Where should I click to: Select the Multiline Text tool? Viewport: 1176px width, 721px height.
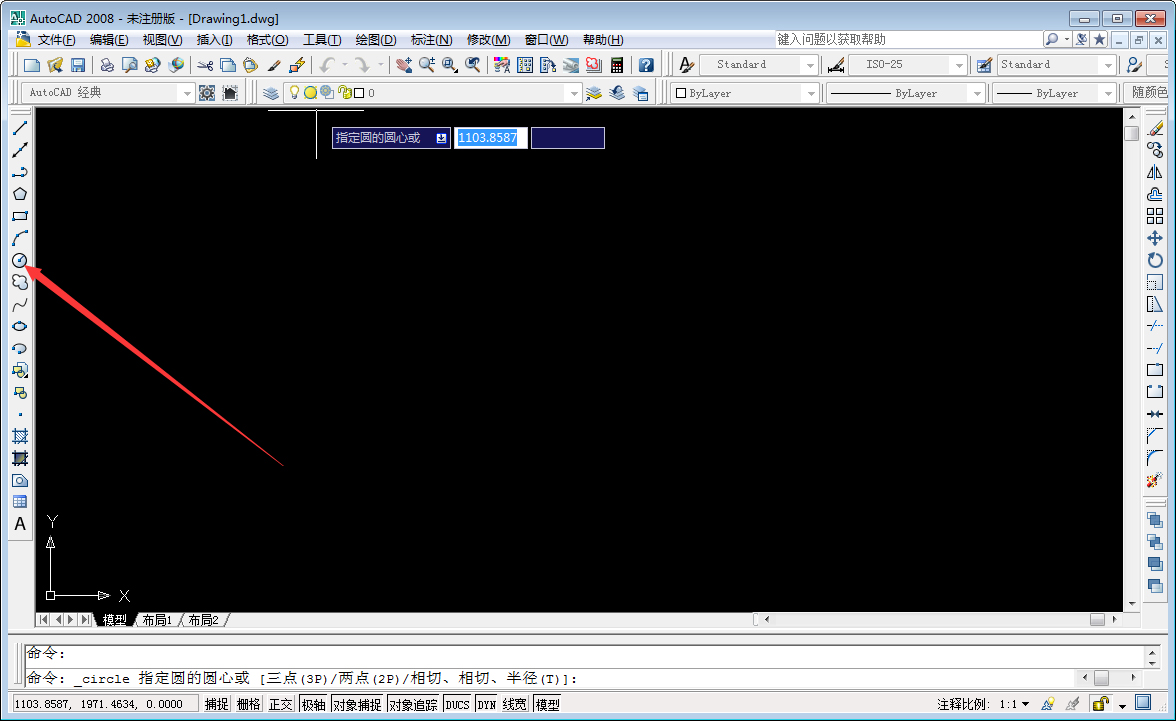[20, 524]
